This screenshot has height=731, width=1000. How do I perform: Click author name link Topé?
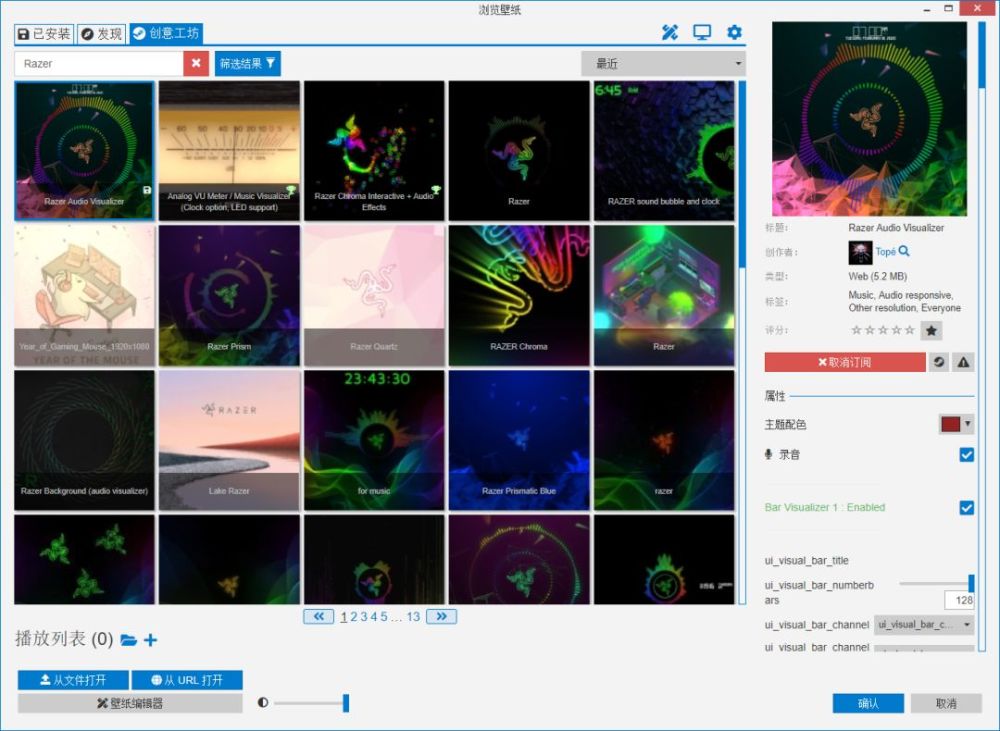885,252
